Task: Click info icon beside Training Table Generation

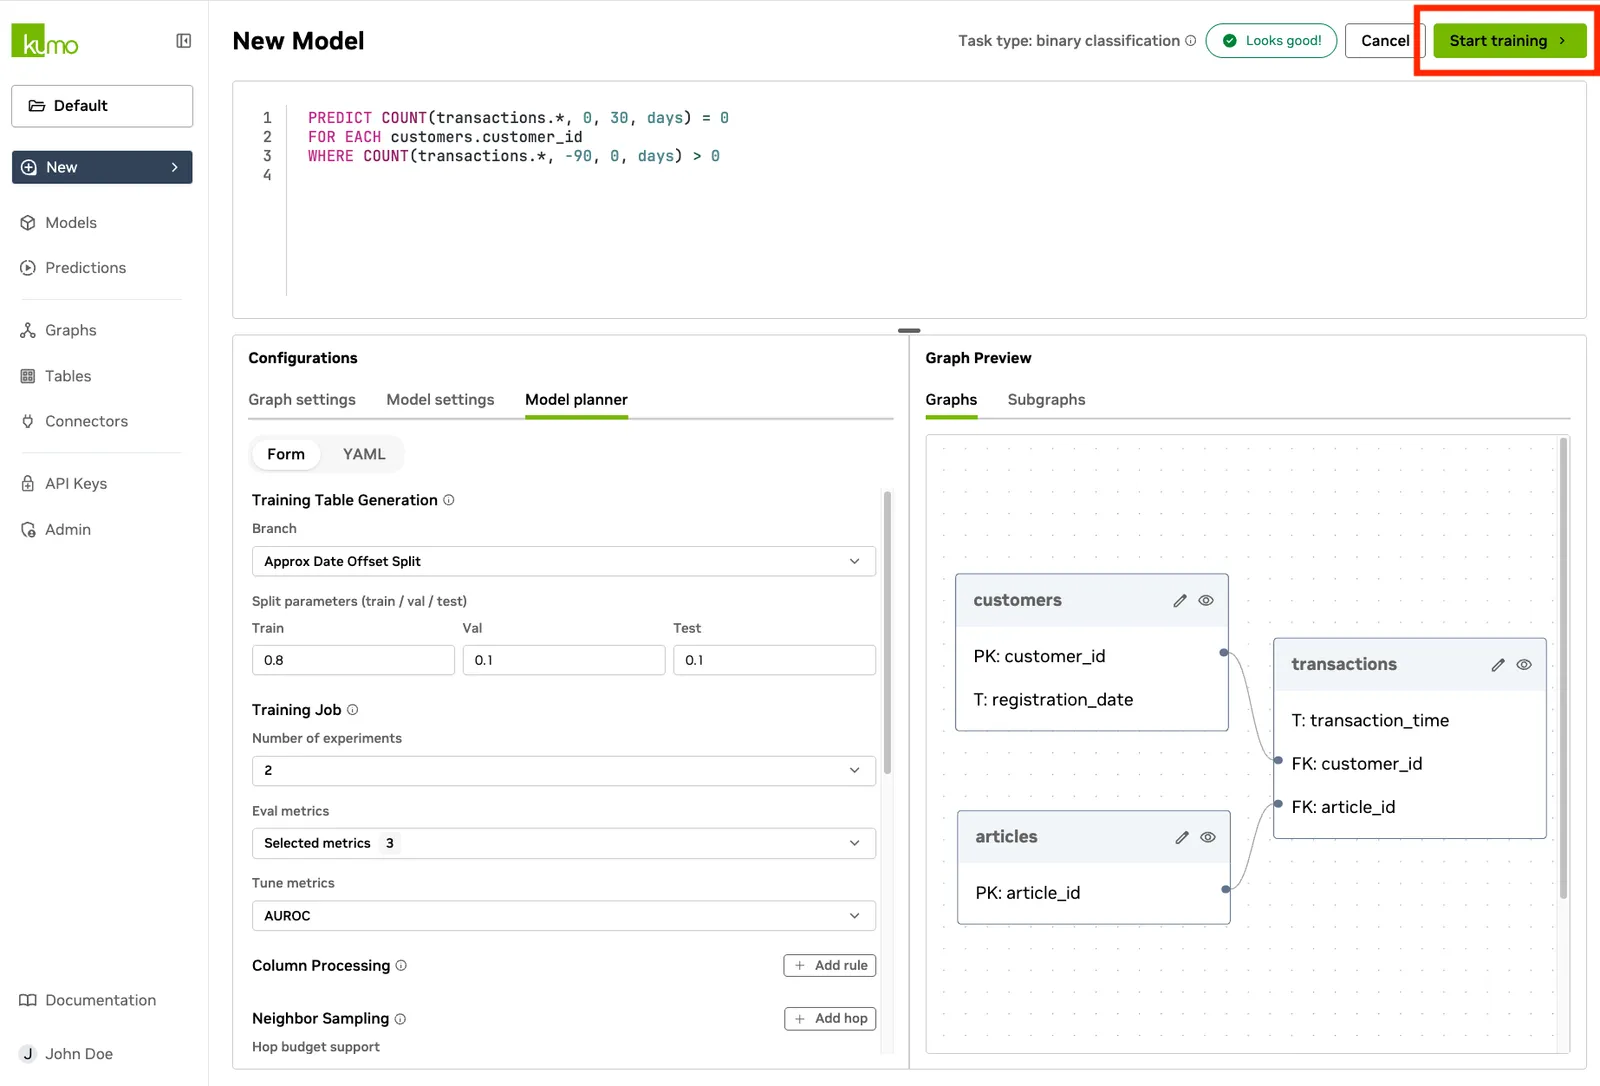Action: (x=449, y=500)
